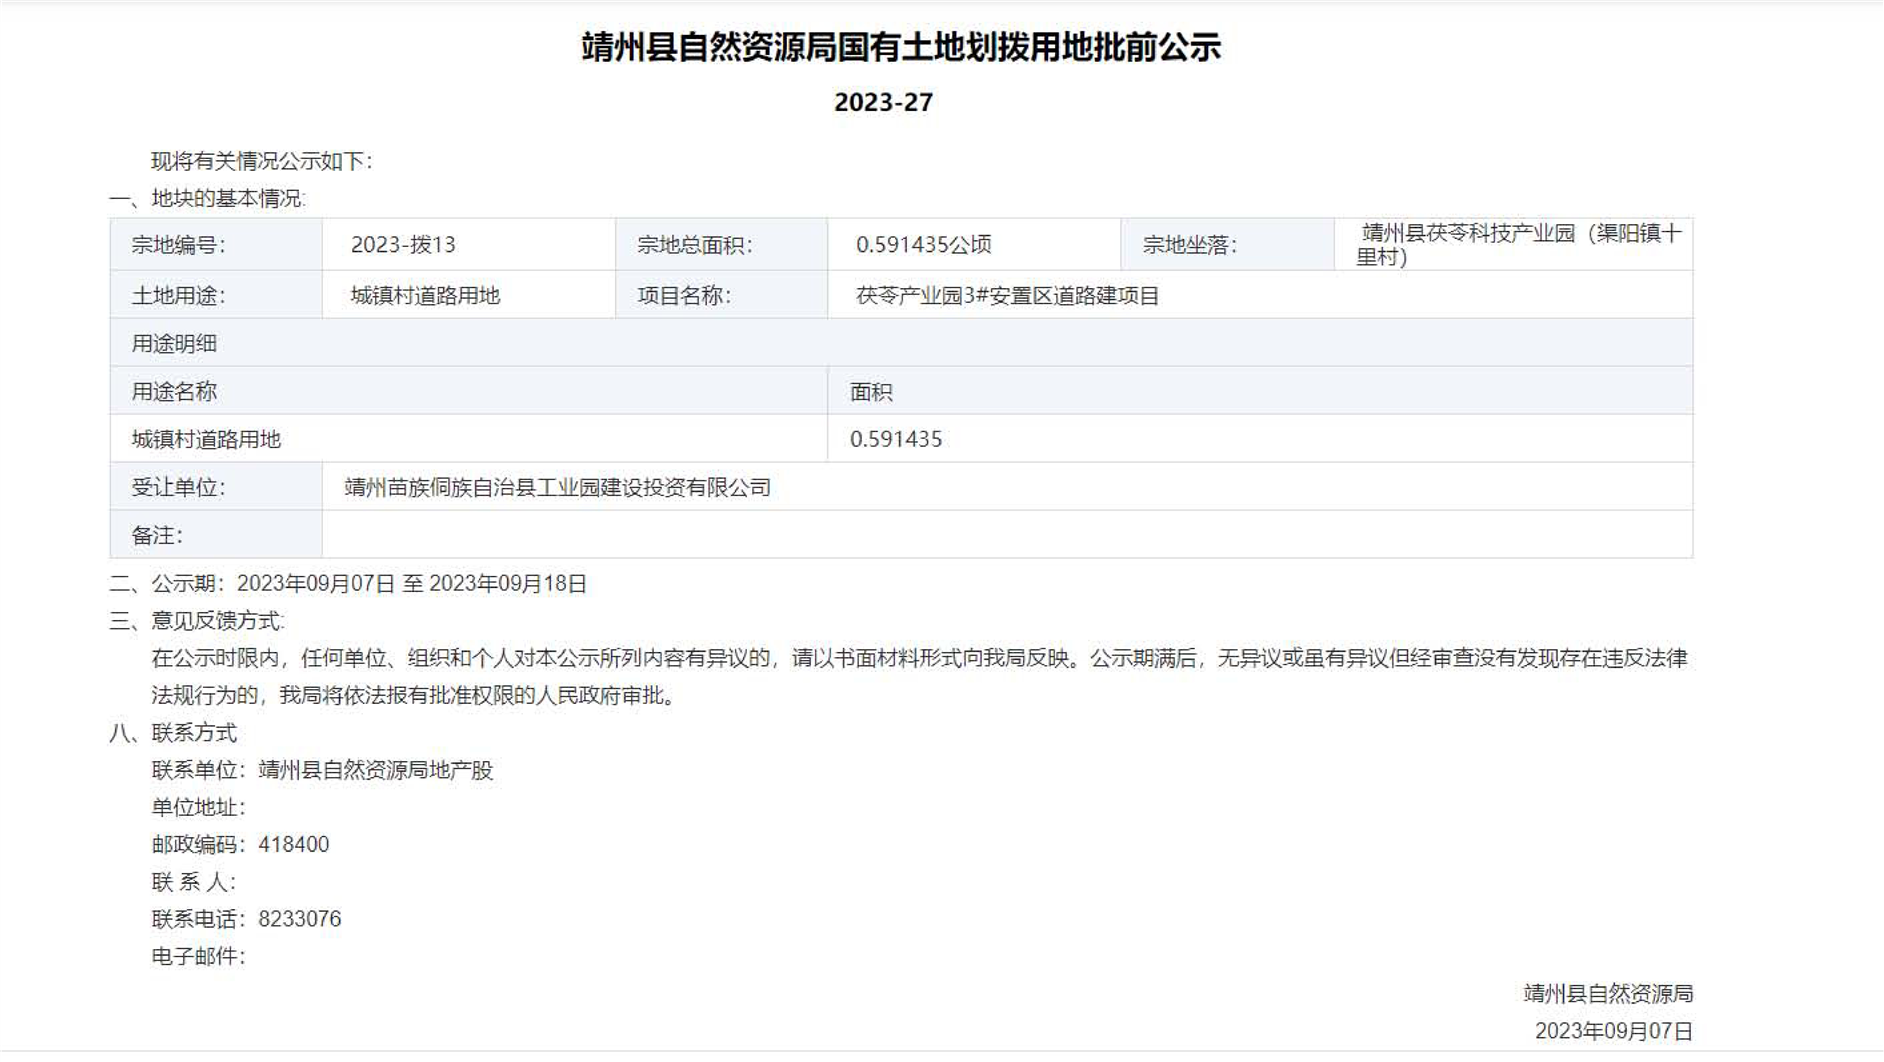Click the 面积 column header
1884x1062 pixels.
click(x=1260, y=391)
